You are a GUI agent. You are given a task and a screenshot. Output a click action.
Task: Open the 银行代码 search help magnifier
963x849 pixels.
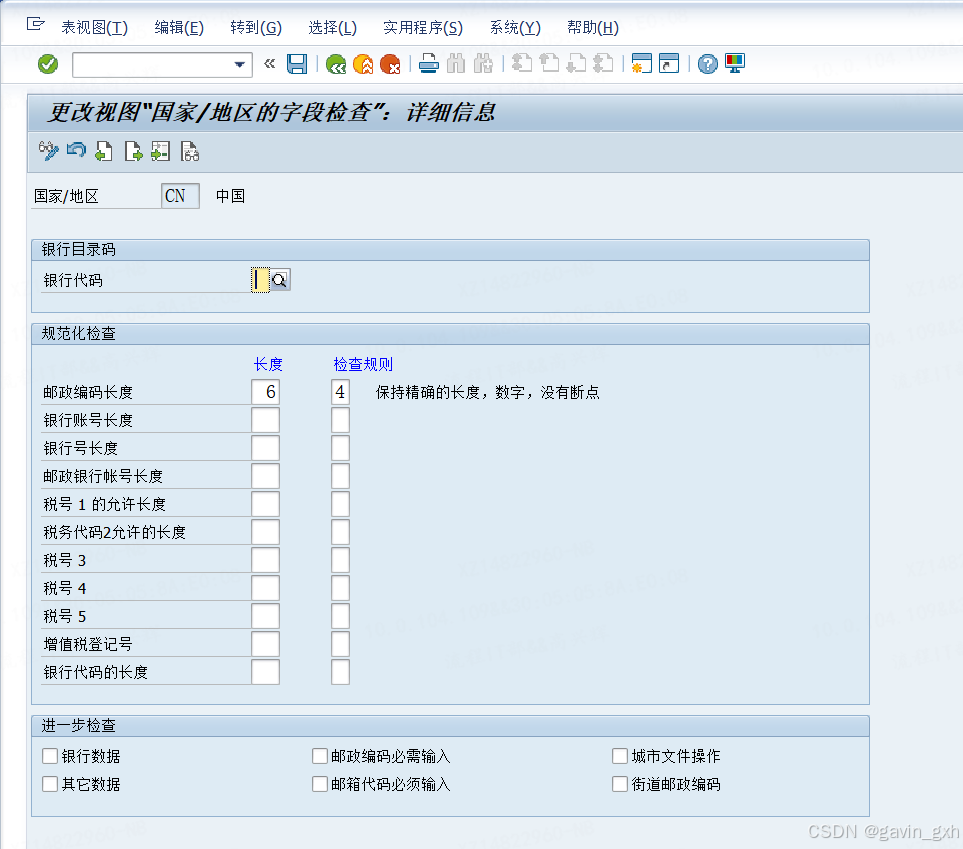click(278, 279)
